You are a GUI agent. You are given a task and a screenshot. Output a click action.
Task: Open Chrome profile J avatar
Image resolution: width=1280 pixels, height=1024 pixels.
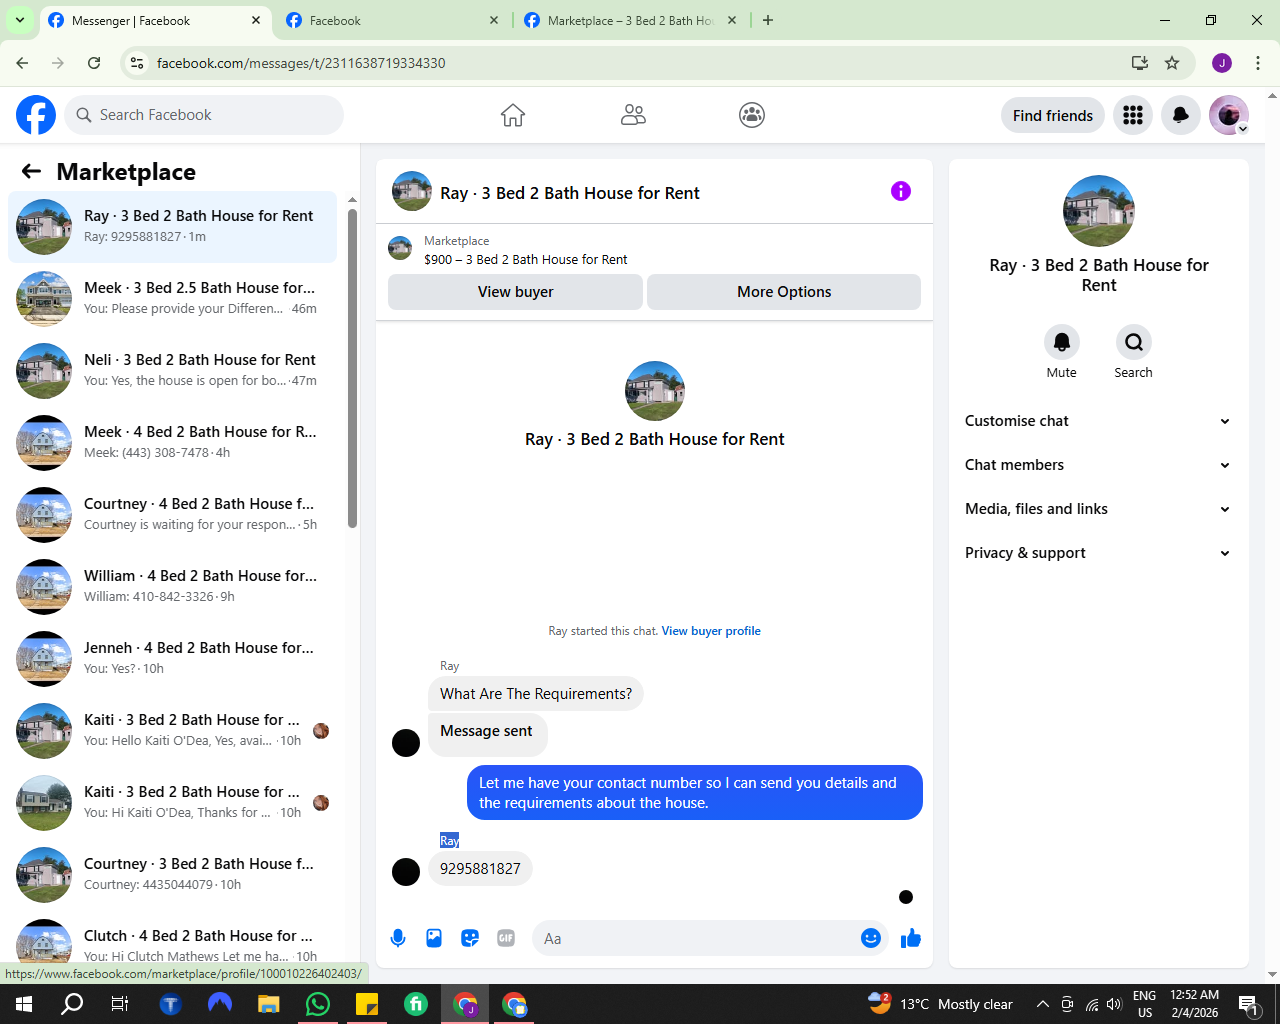pos(1222,63)
